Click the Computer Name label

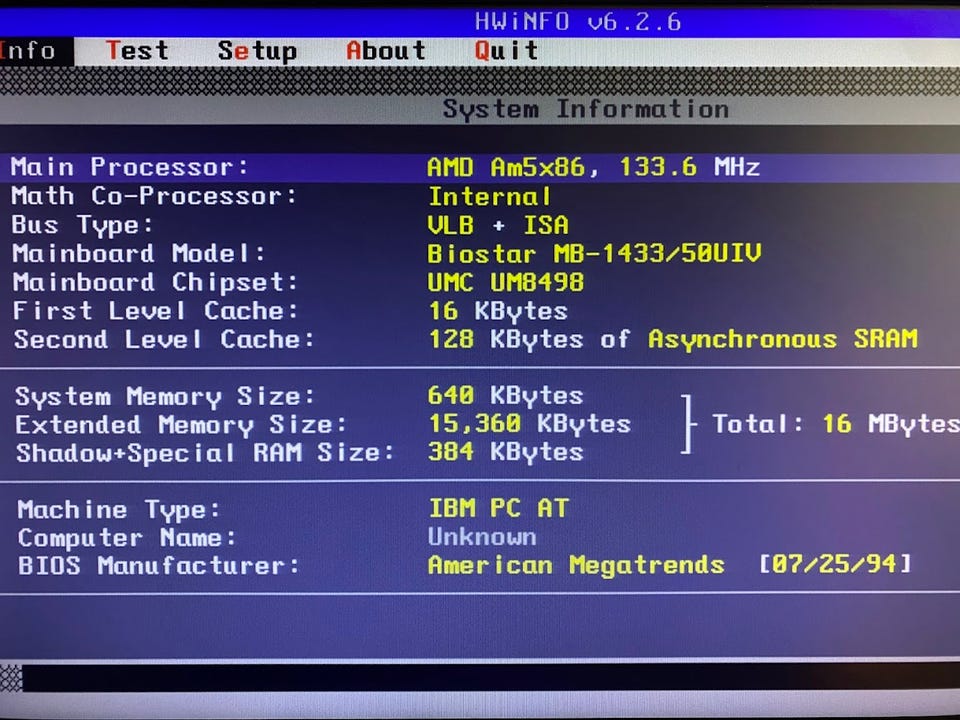126,538
